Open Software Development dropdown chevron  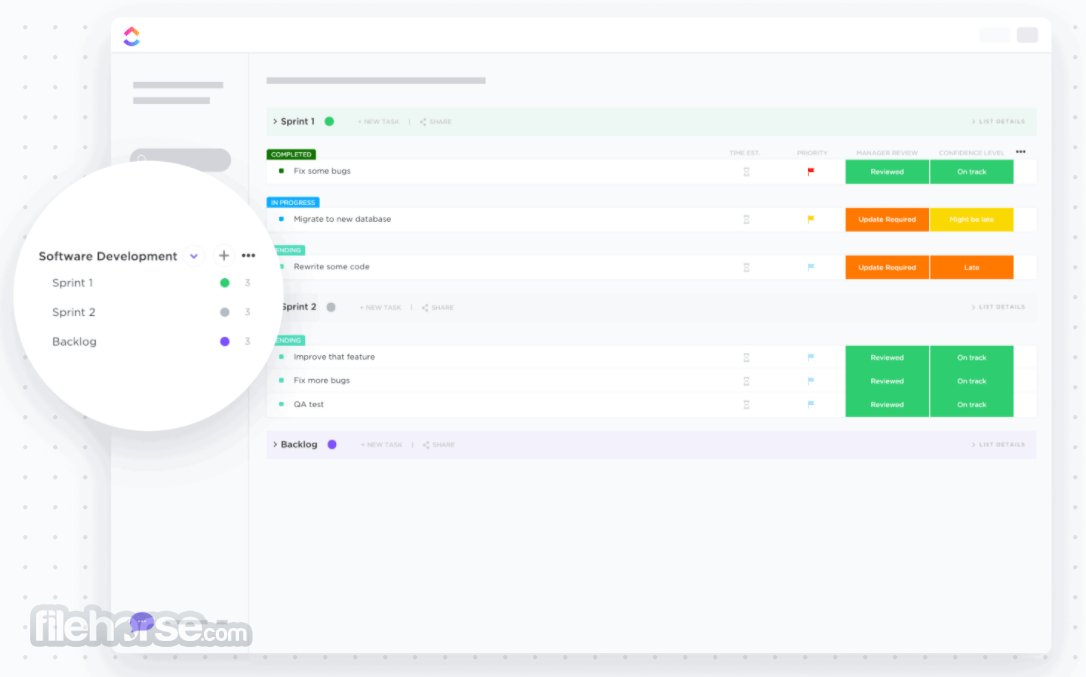pos(194,256)
